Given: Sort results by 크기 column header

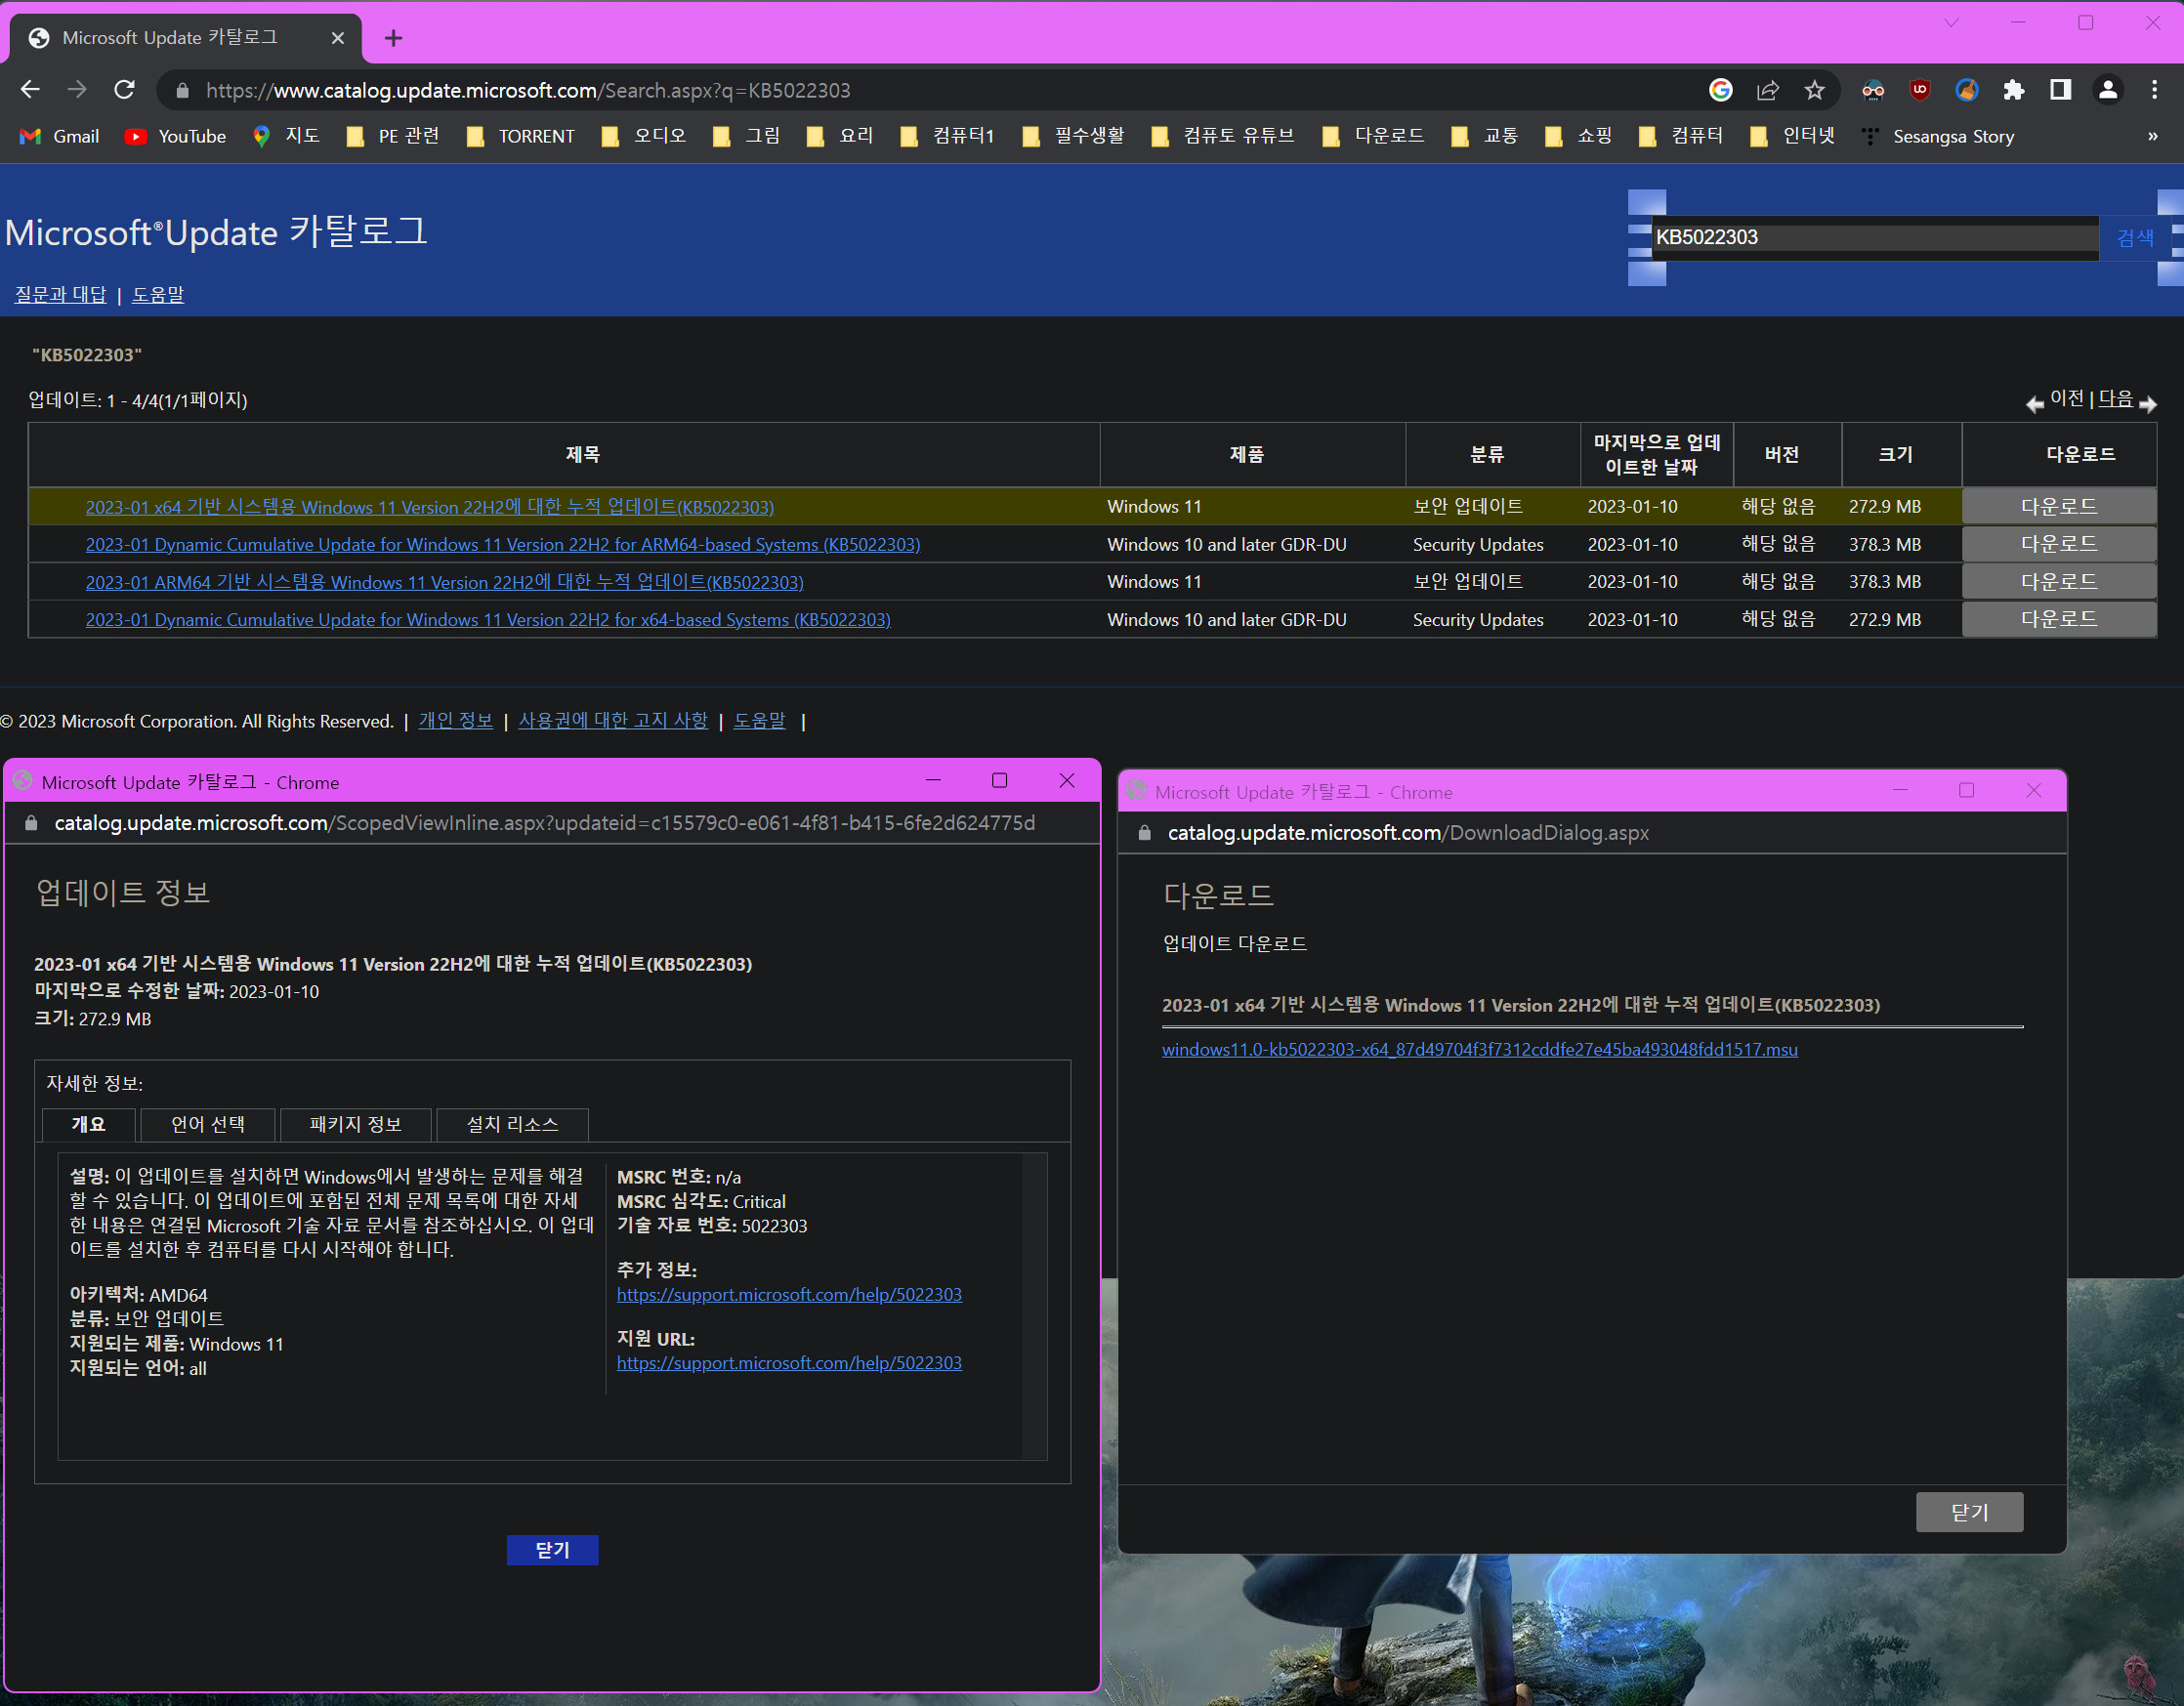Looking at the screenshot, I should click(1895, 454).
